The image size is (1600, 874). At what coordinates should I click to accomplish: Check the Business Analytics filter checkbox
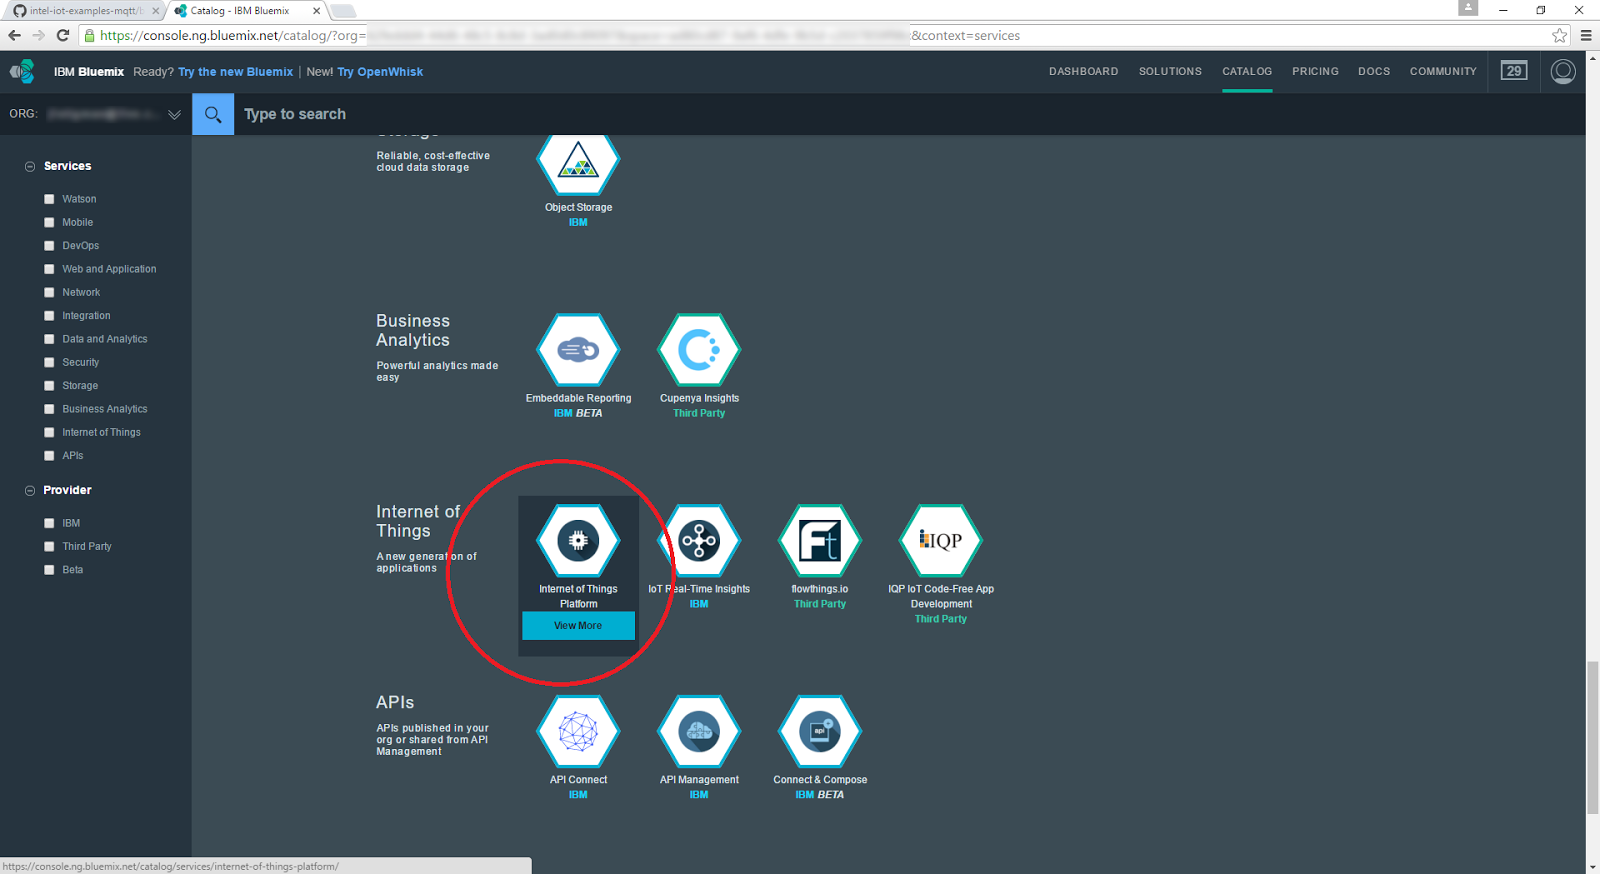click(x=49, y=409)
